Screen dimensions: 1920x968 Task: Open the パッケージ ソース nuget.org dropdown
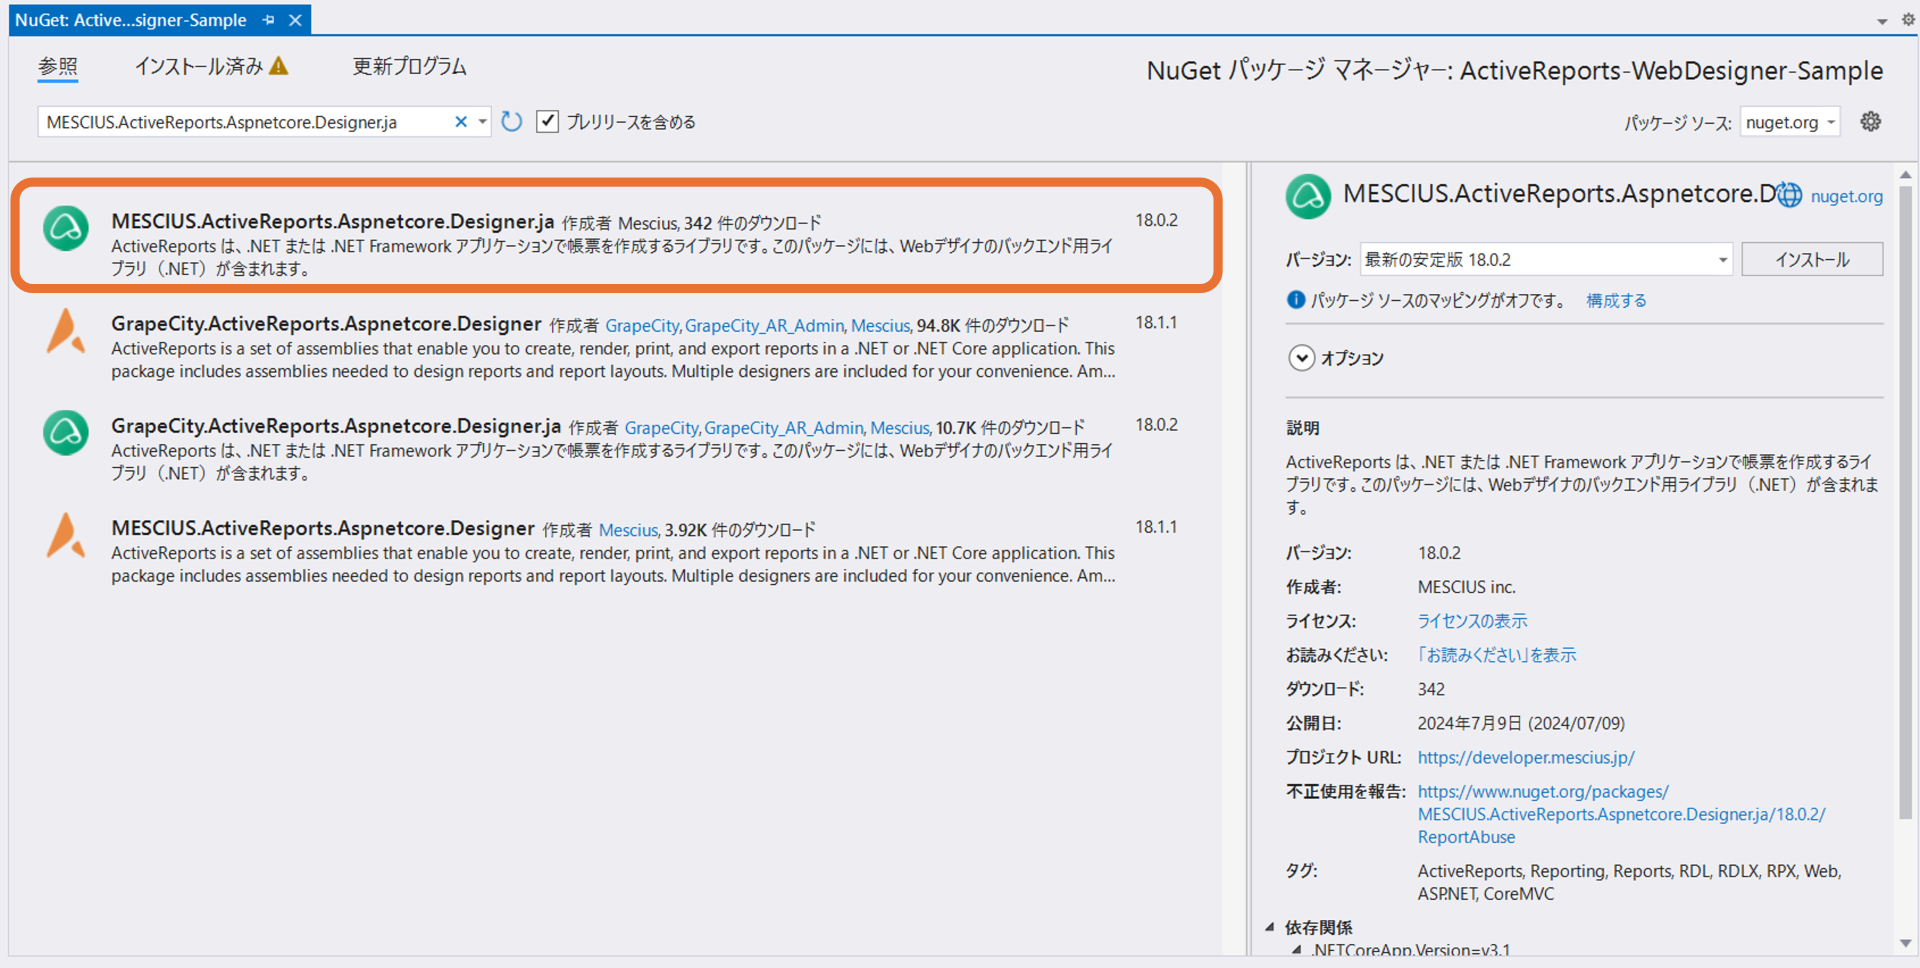tap(1790, 122)
